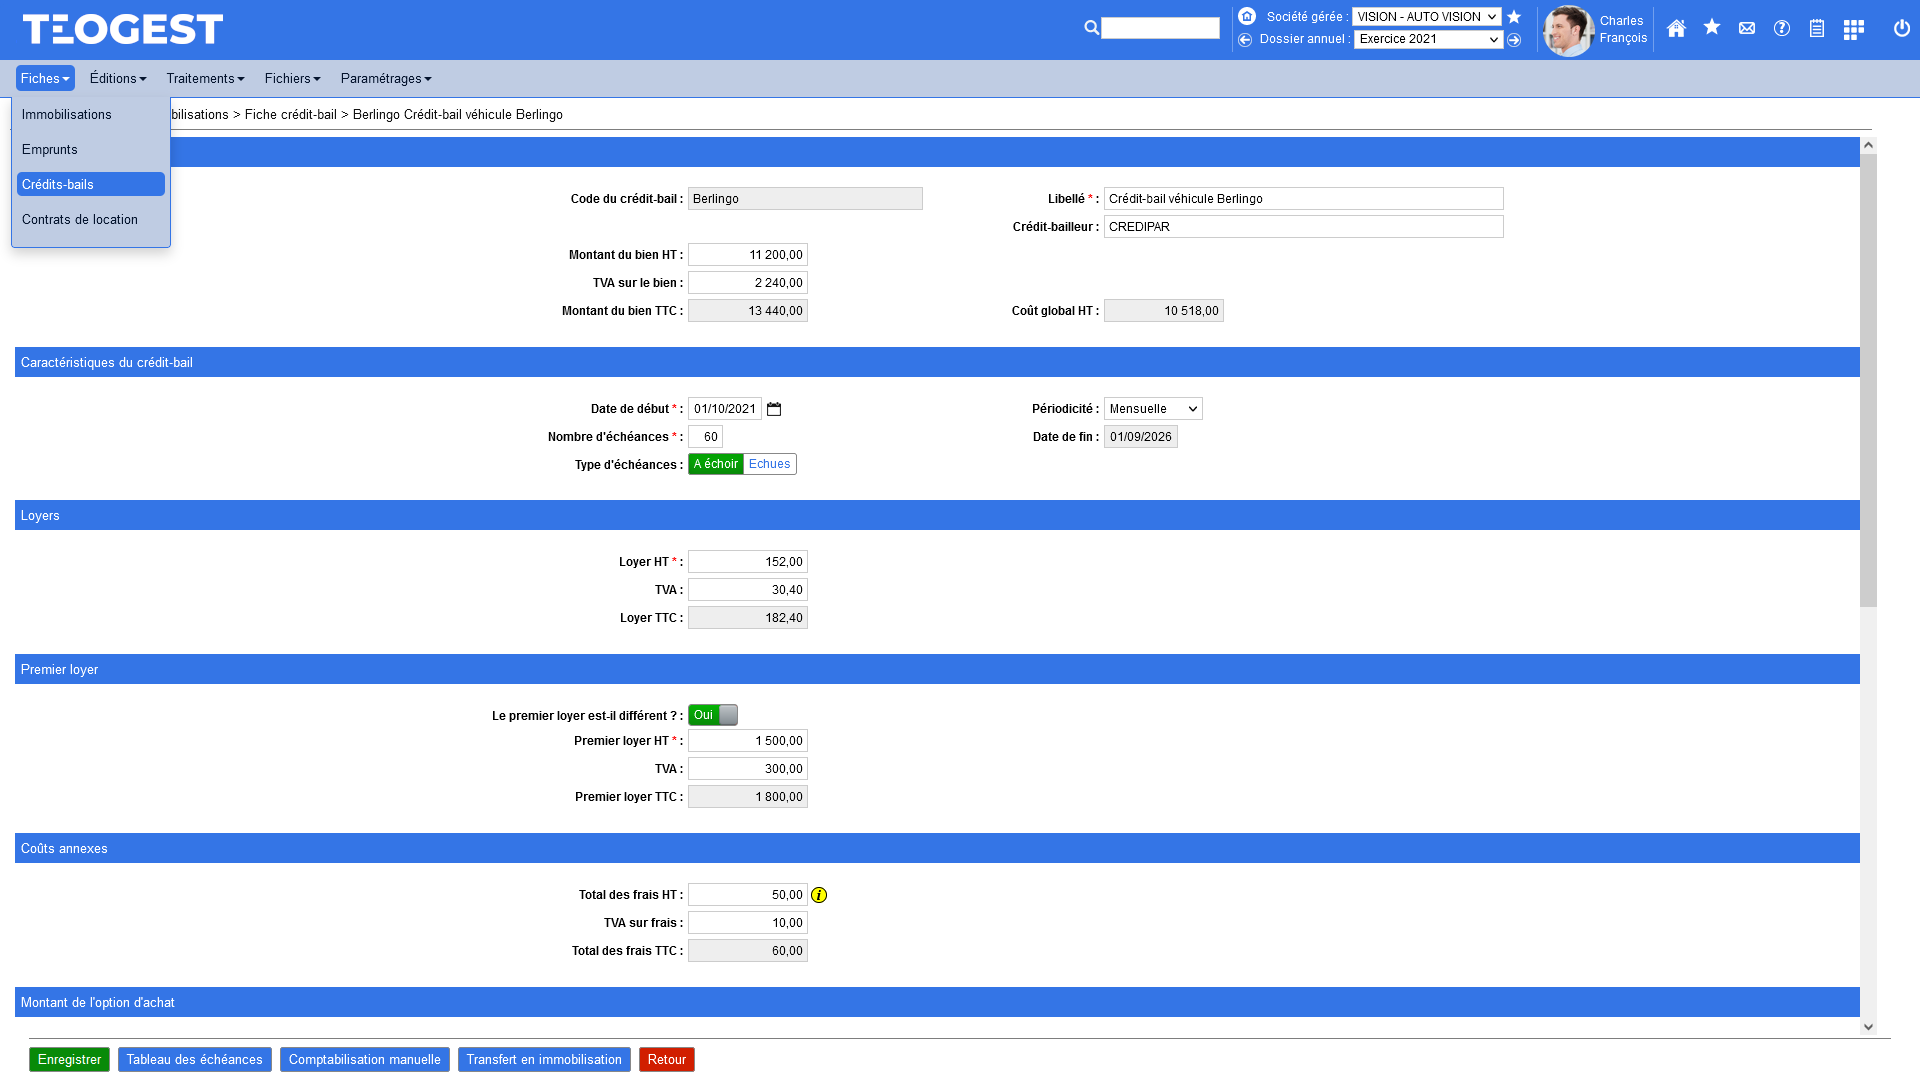The image size is (1920, 1080).
Task: Click yellow info icon beside Total des frais HT
Action: (x=819, y=895)
